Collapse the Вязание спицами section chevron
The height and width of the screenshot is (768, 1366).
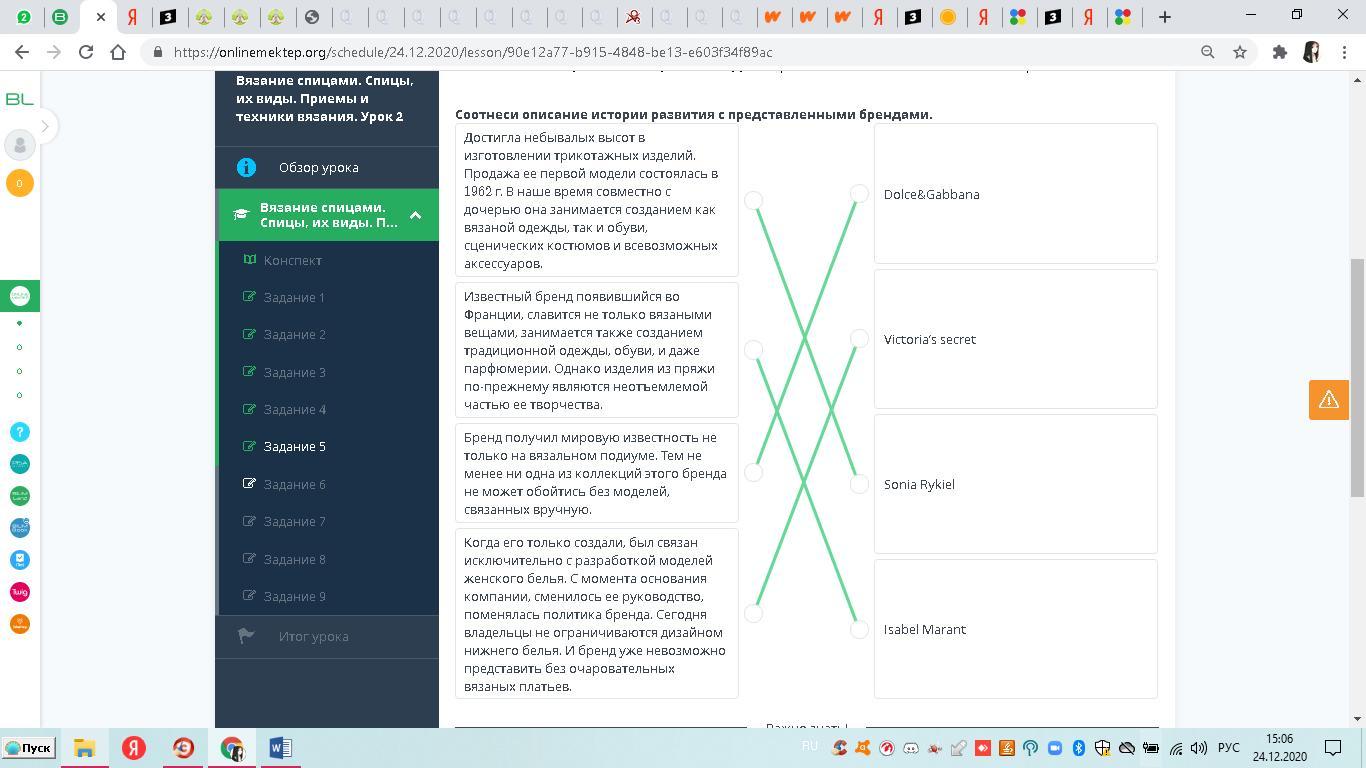coord(415,215)
